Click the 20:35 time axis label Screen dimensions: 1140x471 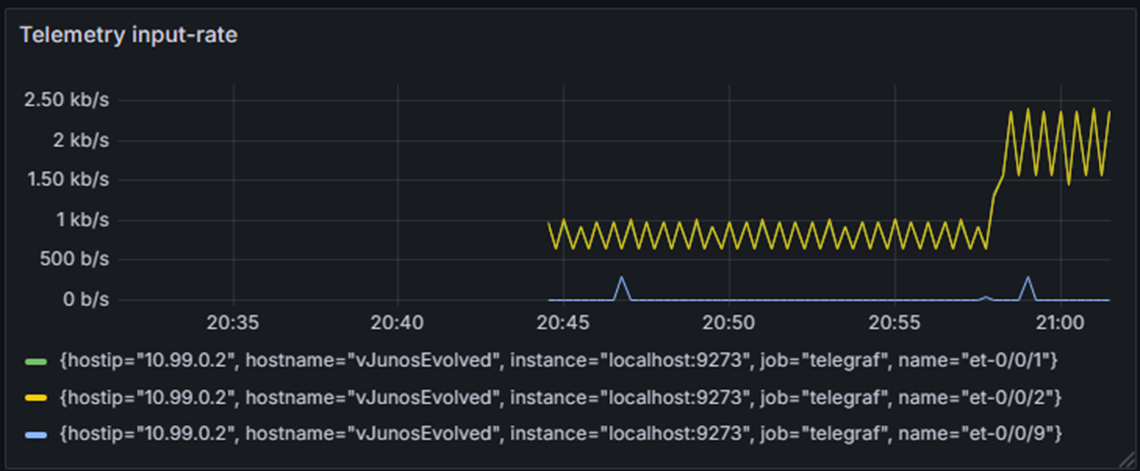233,321
